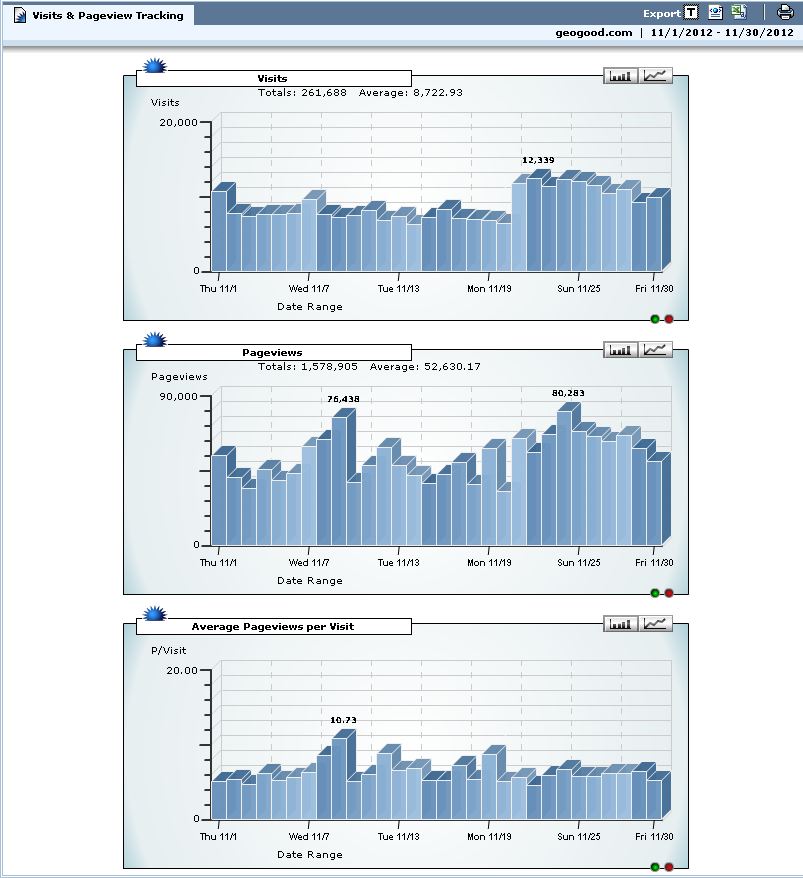
Task: Click the green dot under Visits chart
Action: [x=655, y=319]
